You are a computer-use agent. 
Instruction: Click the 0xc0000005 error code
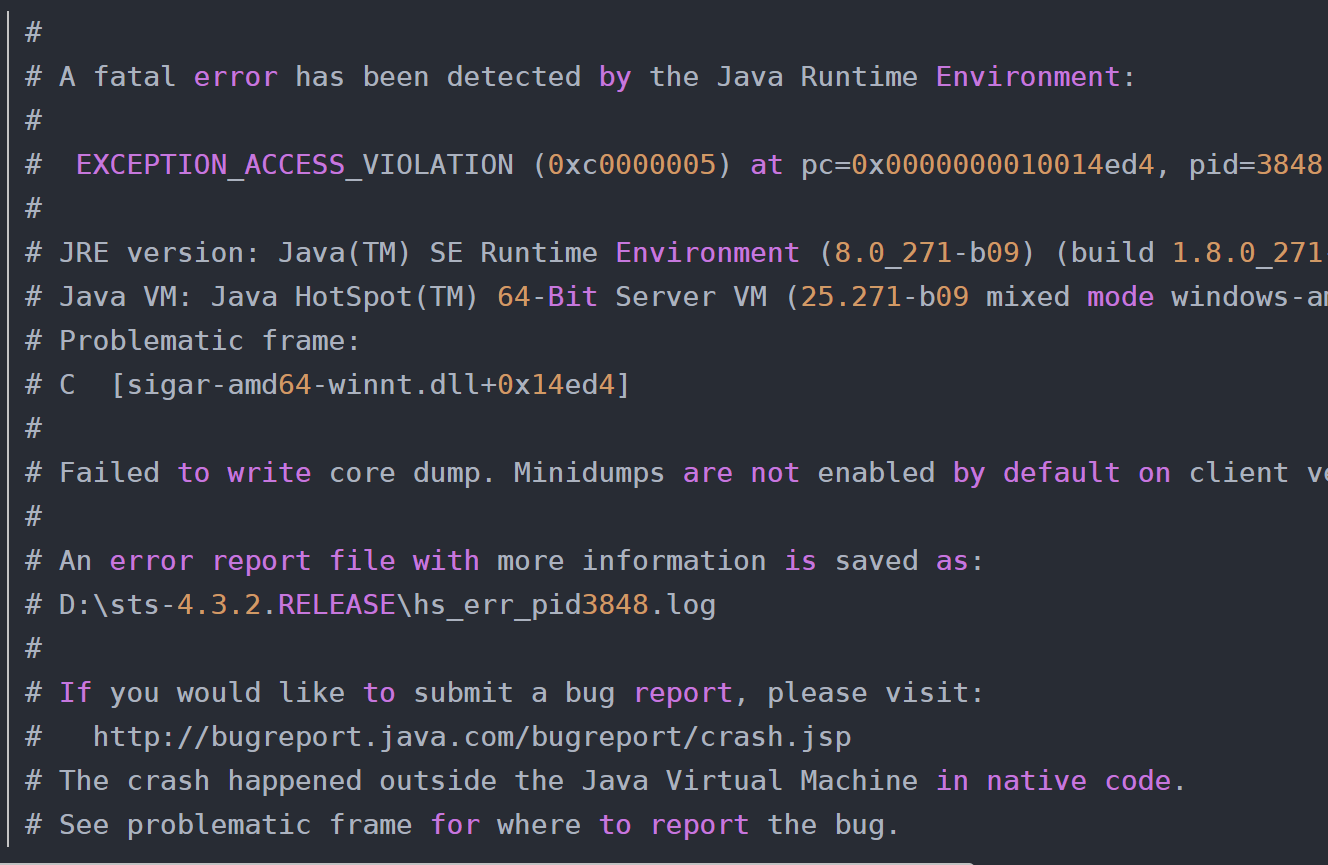[632, 165]
